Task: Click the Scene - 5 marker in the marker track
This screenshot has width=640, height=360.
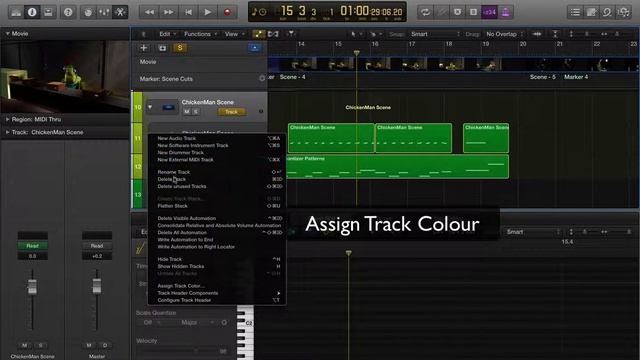Action: click(x=542, y=77)
